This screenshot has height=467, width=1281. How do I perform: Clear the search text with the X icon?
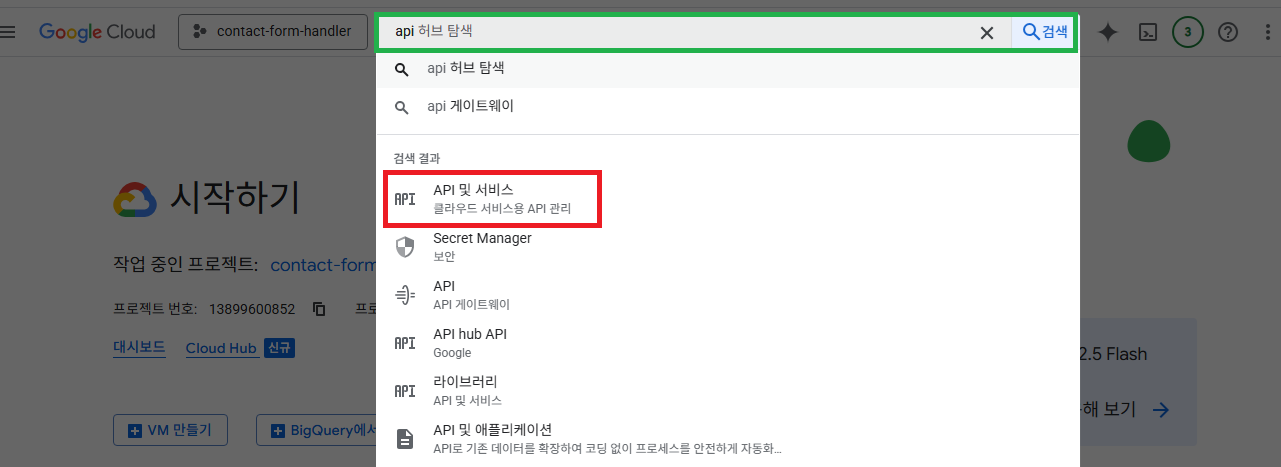tap(987, 32)
